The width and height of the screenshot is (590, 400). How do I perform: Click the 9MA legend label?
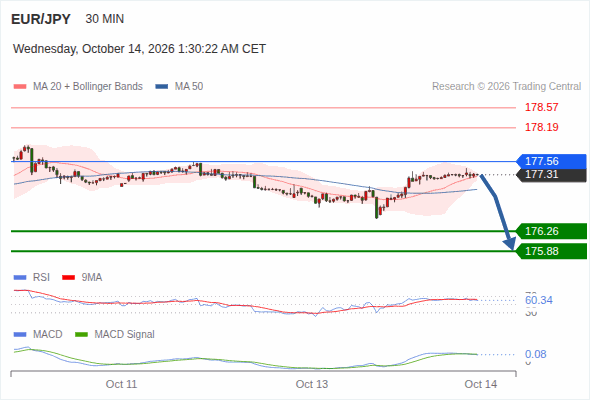[x=92, y=278]
